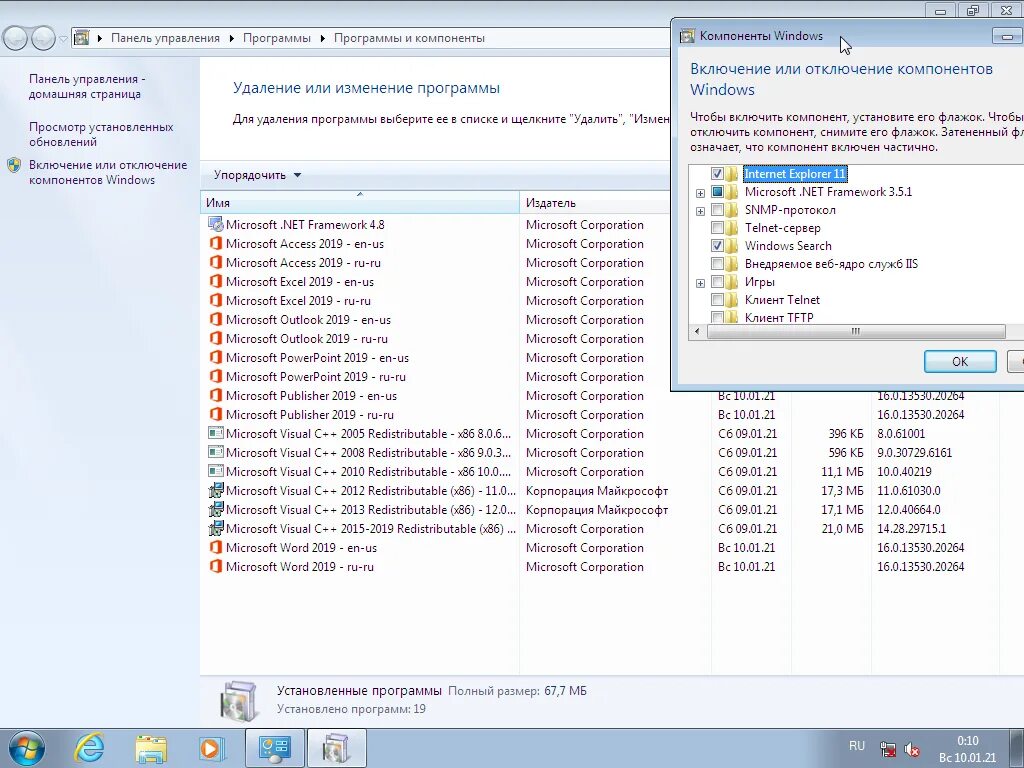This screenshot has width=1024, height=768.
Task: Click the Office icon beside PowerPoint 2019 ru-ru
Action: coord(216,376)
